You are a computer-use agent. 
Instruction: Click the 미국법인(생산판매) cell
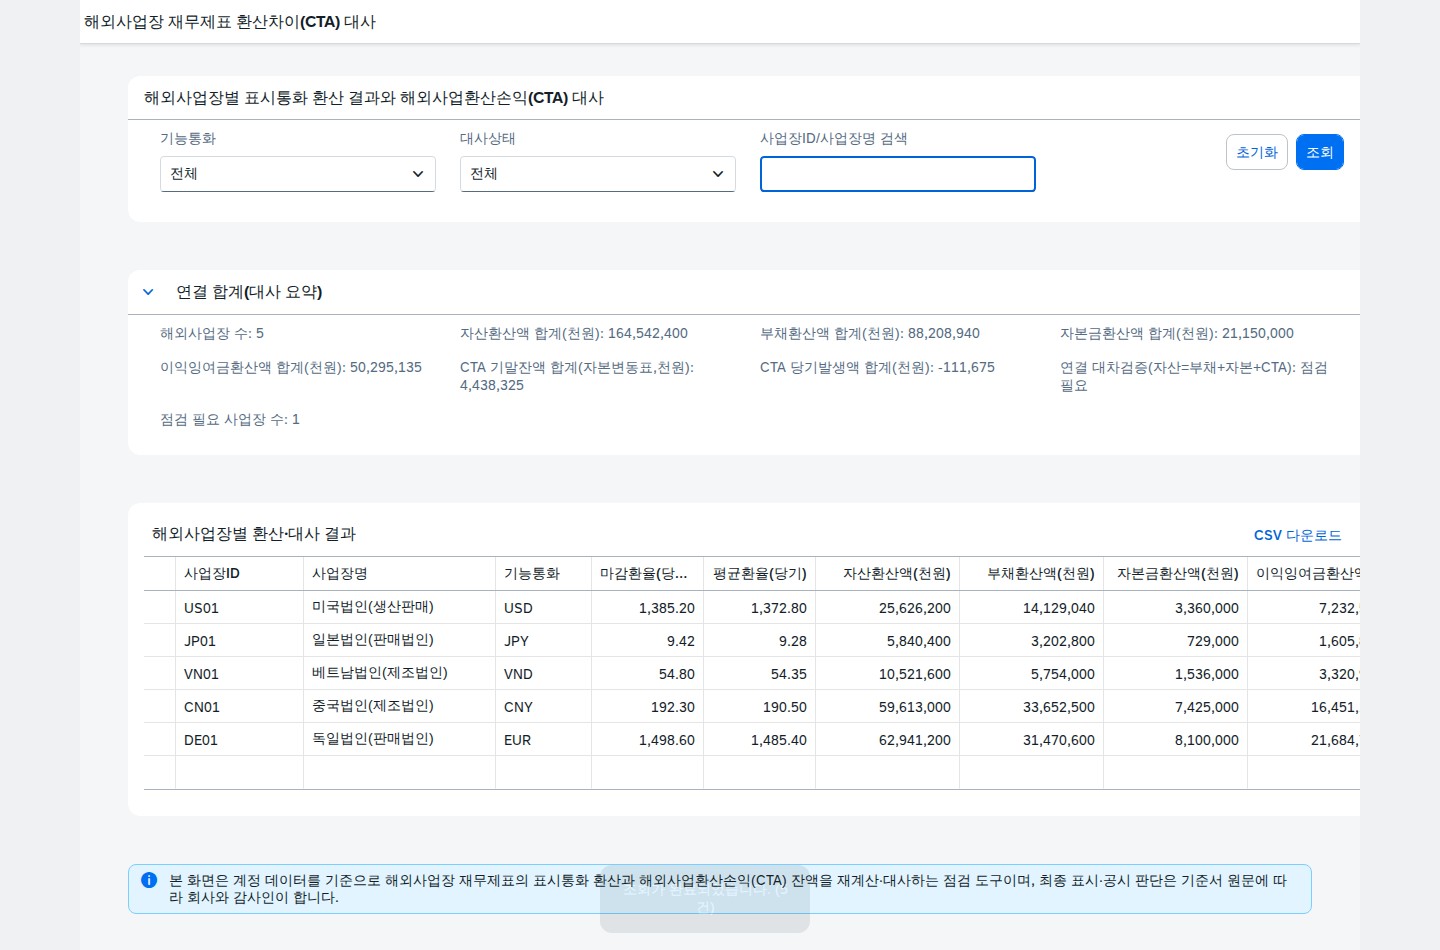[400, 608]
